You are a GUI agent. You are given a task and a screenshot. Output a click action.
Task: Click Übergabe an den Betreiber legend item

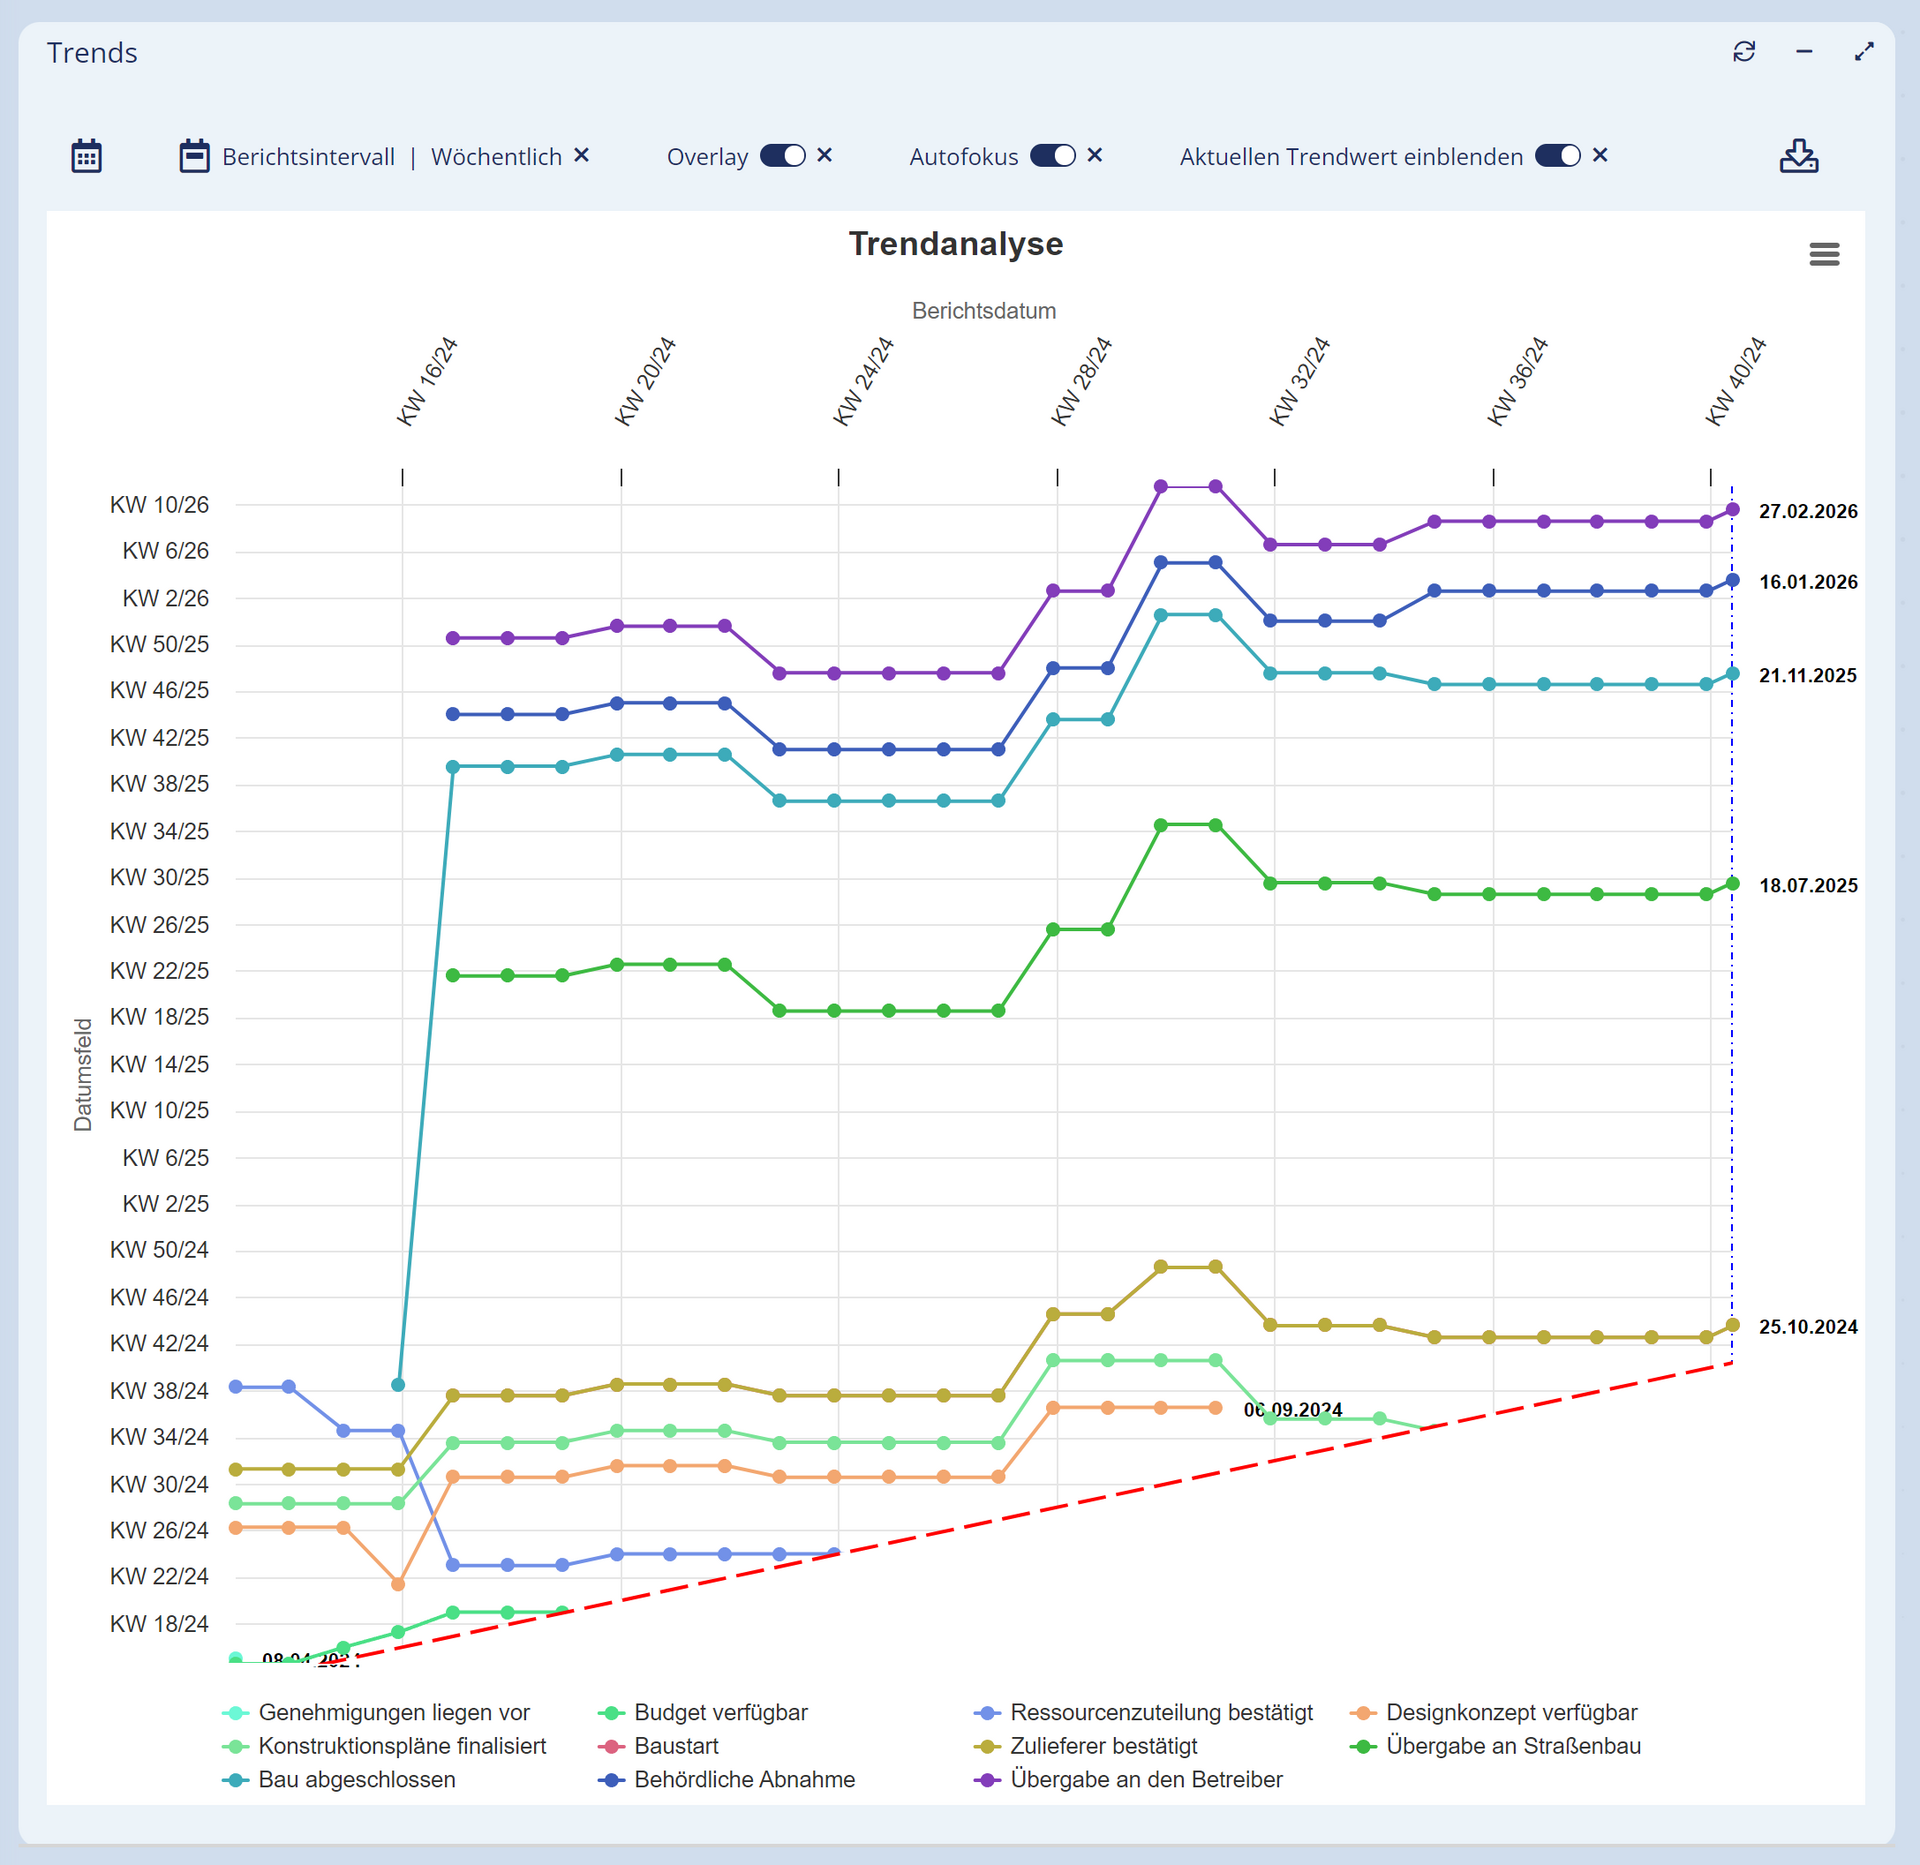click(x=1146, y=1779)
